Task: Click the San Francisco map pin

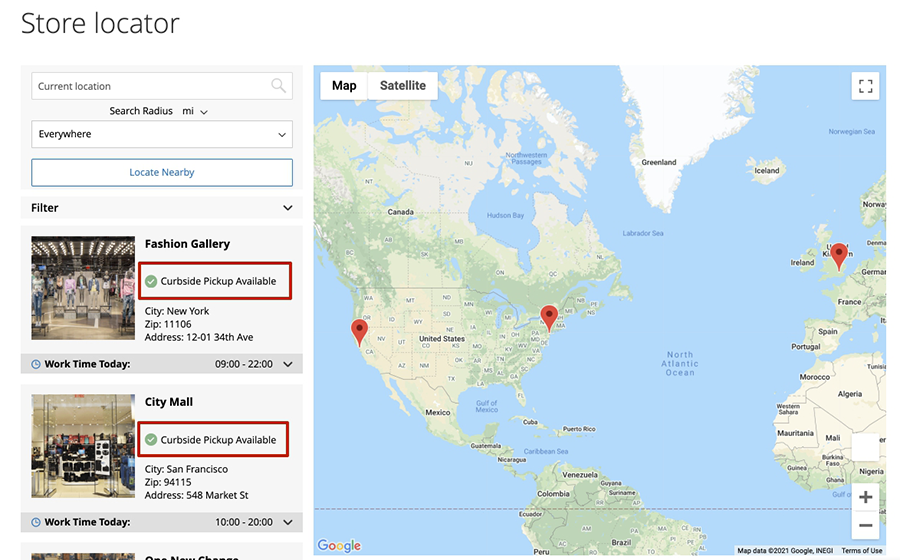Action: click(x=359, y=330)
